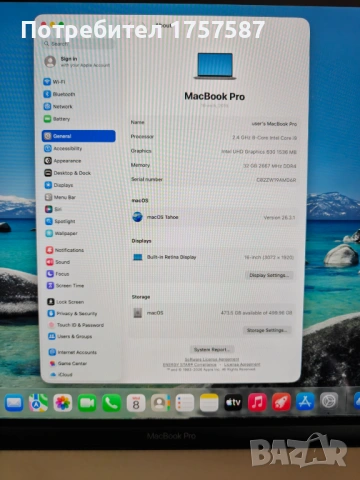This screenshot has width=360, height=480.
Task: Open the ENERGY STAR Compliance link
Action: [x=190, y=365]
